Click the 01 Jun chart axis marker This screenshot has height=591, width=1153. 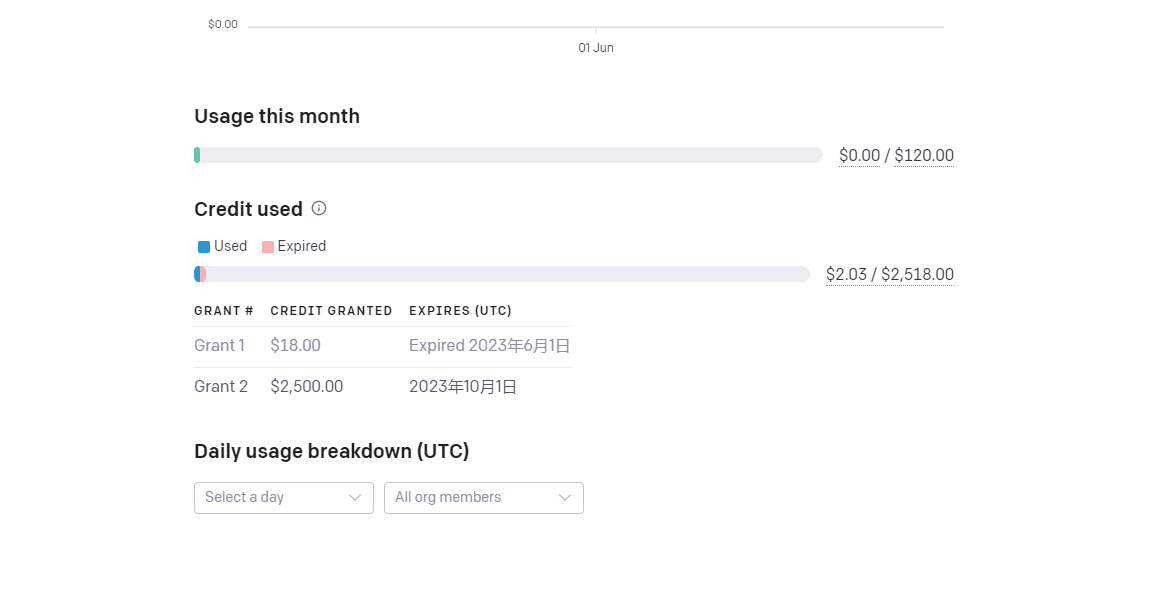tap(596, 48)
